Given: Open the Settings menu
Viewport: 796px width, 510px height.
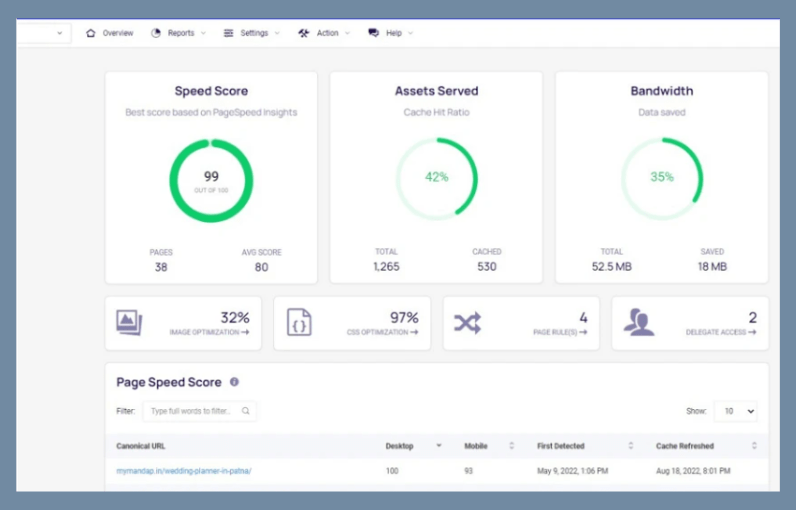Looking at the screenshot, I should 254,33.
